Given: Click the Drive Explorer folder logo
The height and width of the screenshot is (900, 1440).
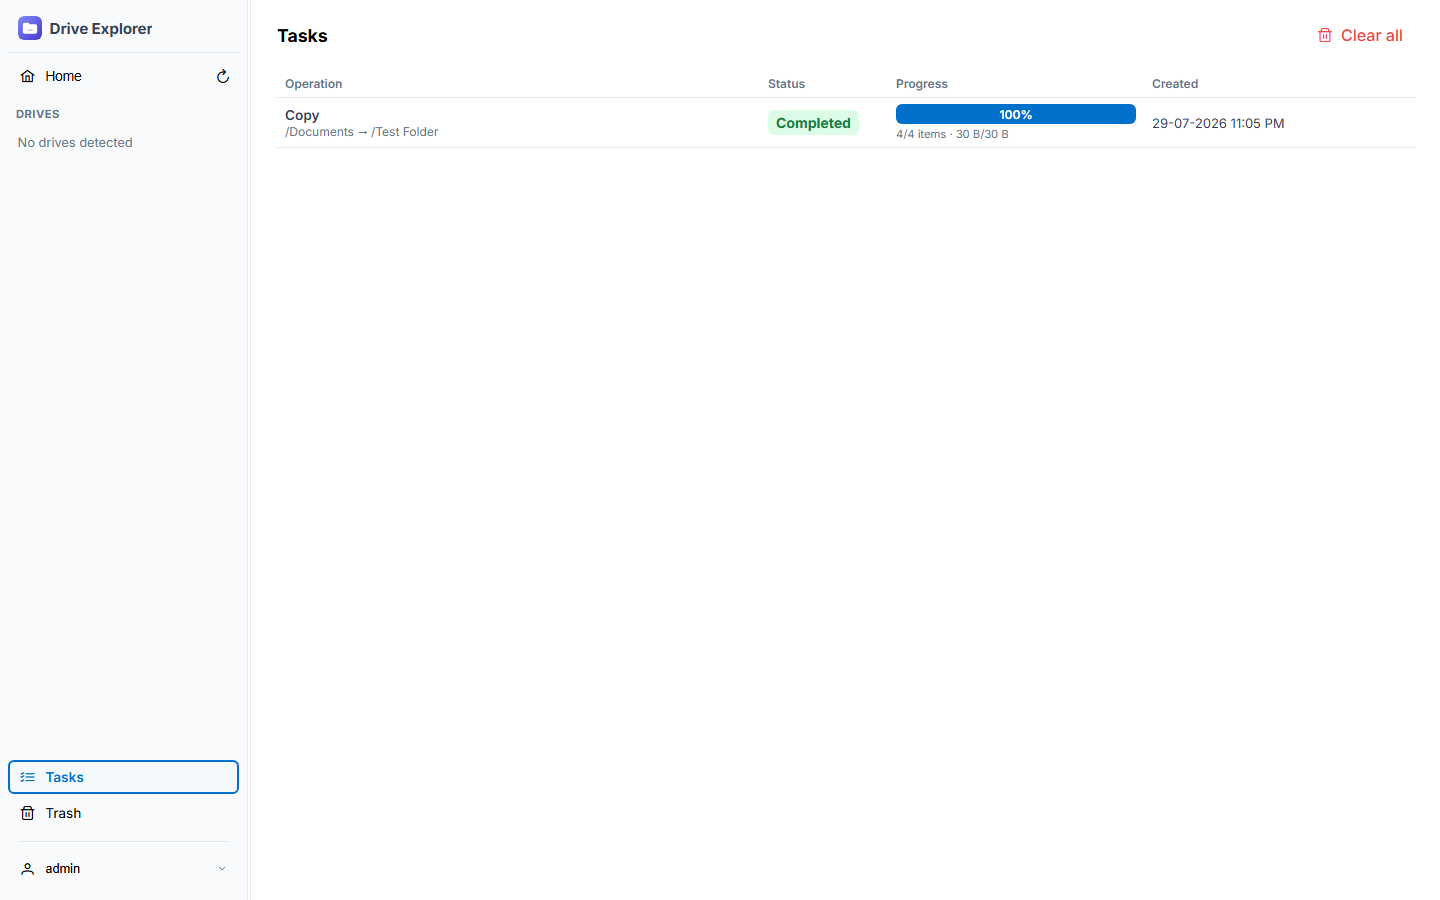Looking at the screenshot, I should [x=30, y=28].
